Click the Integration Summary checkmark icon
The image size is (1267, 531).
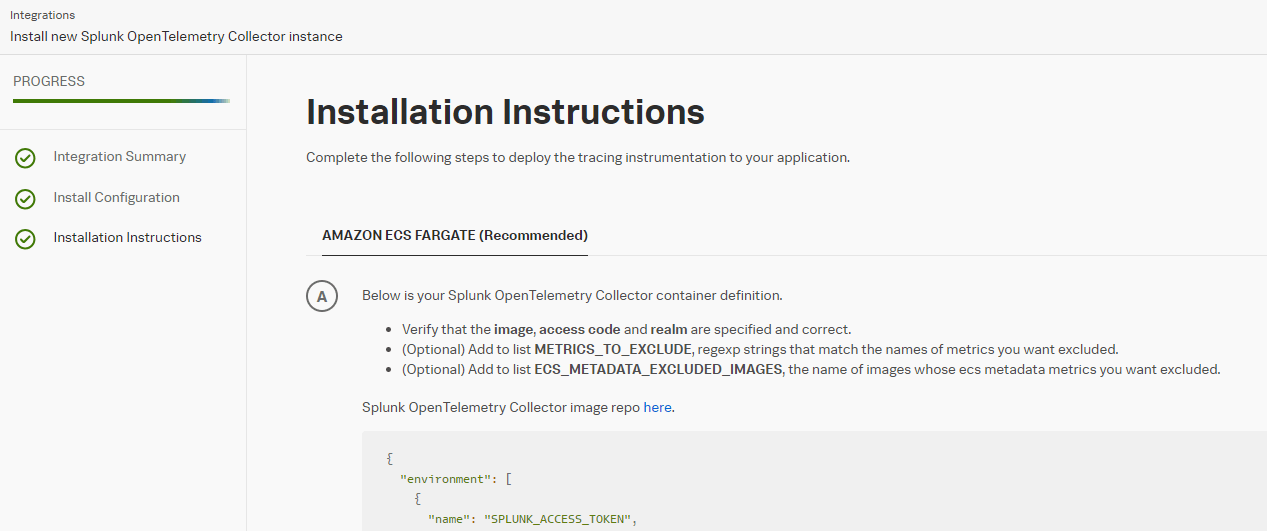(x=25, y=158)
